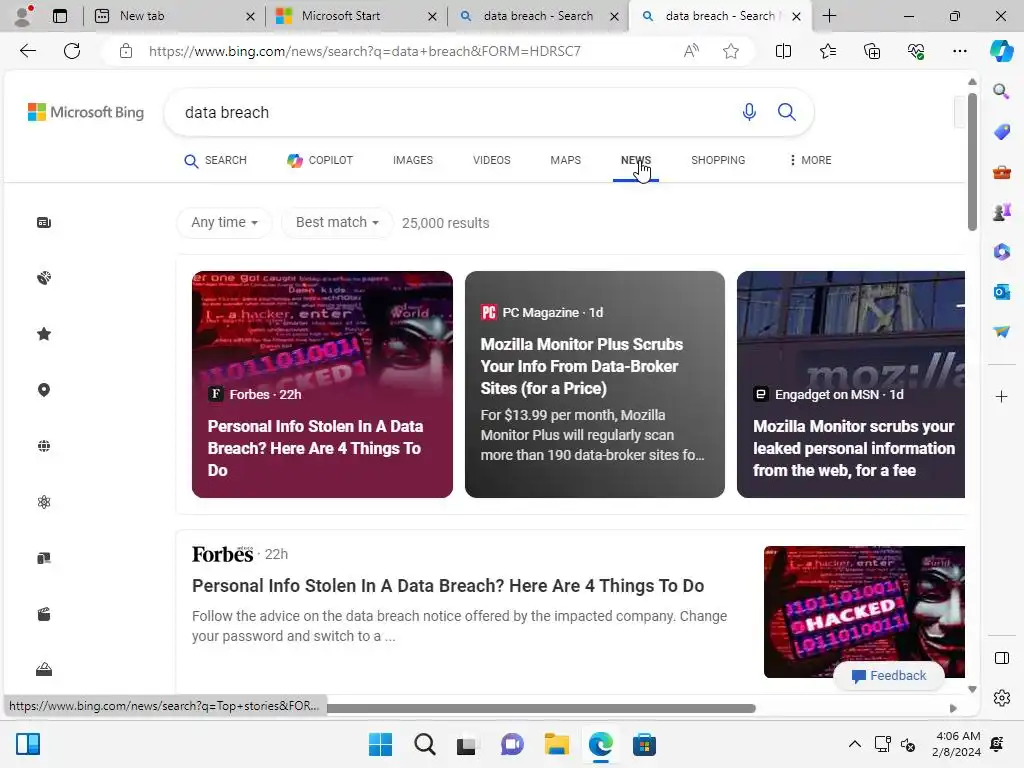
Task: Open the read aloud icon in address bar
Action: point(691,51)
